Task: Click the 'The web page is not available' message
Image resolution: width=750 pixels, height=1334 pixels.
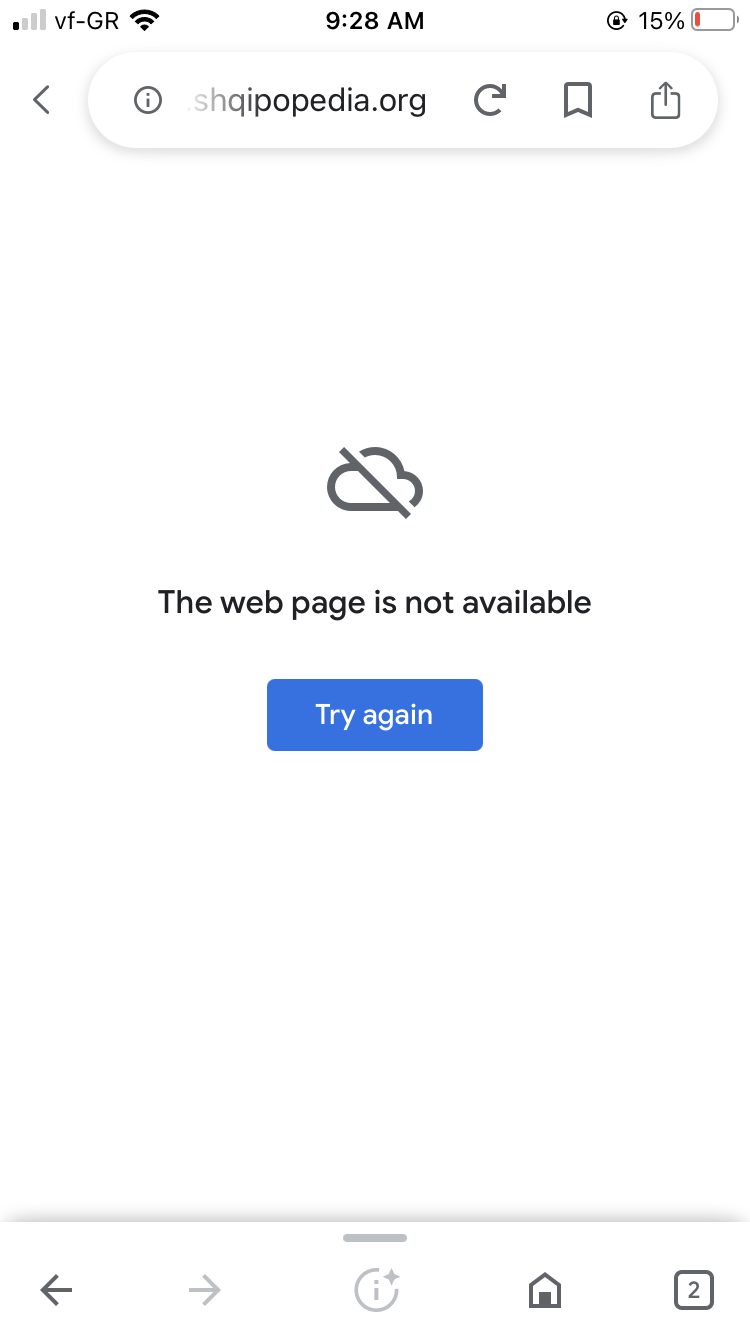Action: pos(375,602)
